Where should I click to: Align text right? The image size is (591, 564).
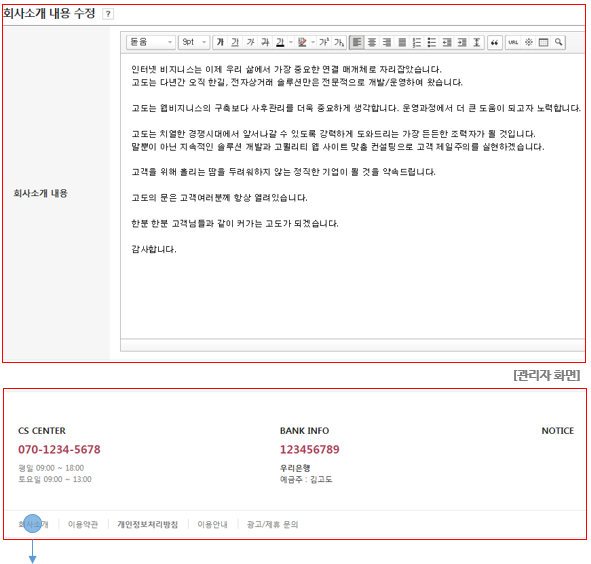click(x=387, y=42)
